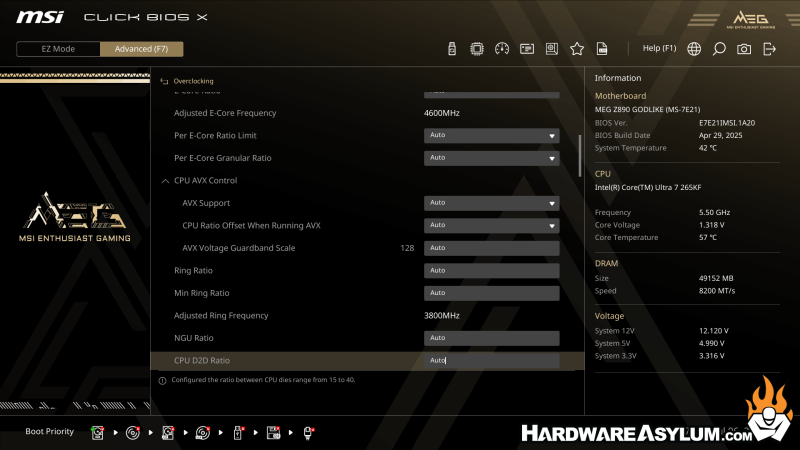Click the MEG Z890 GODLIKE motherboard name
The height and width of the screenshot is (450, 800).
647,109
